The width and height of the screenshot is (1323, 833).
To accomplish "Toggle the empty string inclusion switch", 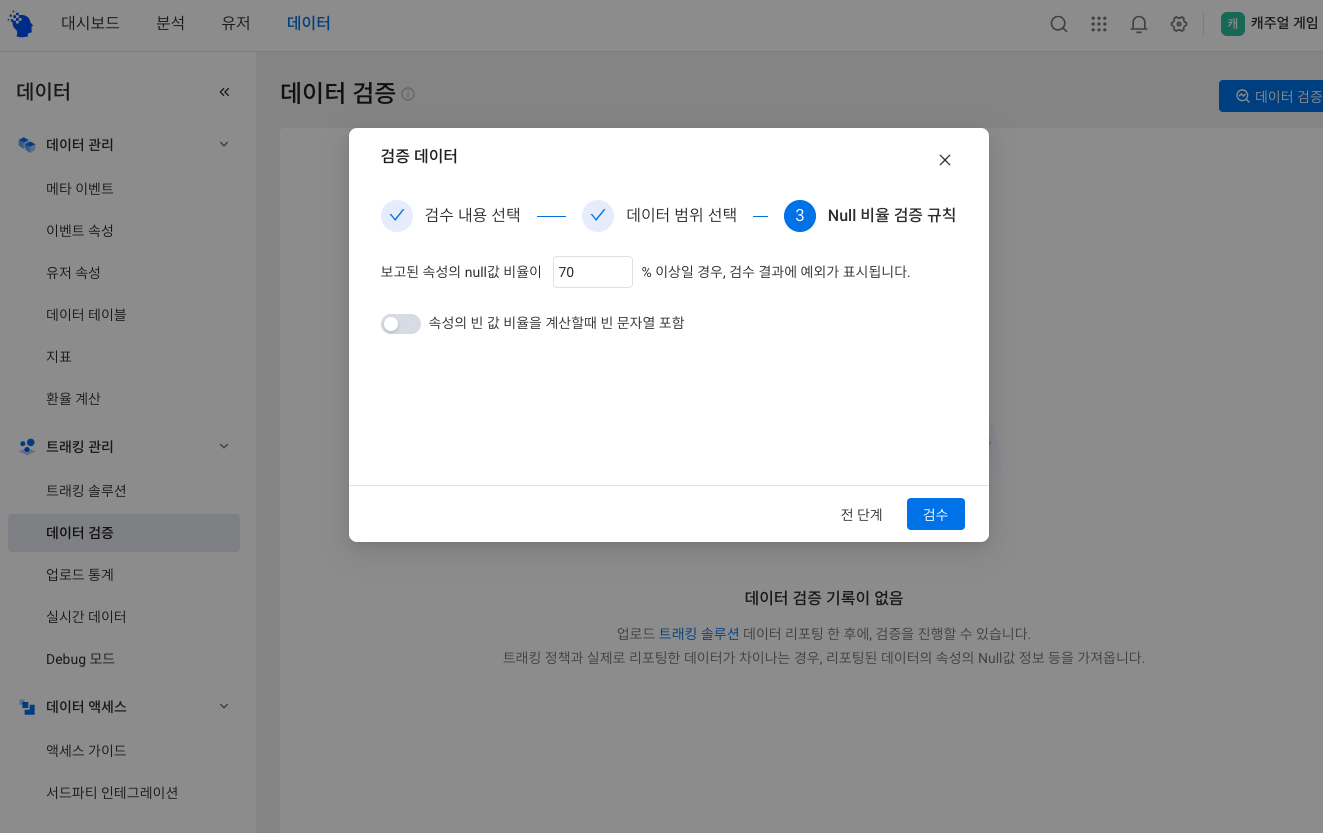I will tap(400, 323).
